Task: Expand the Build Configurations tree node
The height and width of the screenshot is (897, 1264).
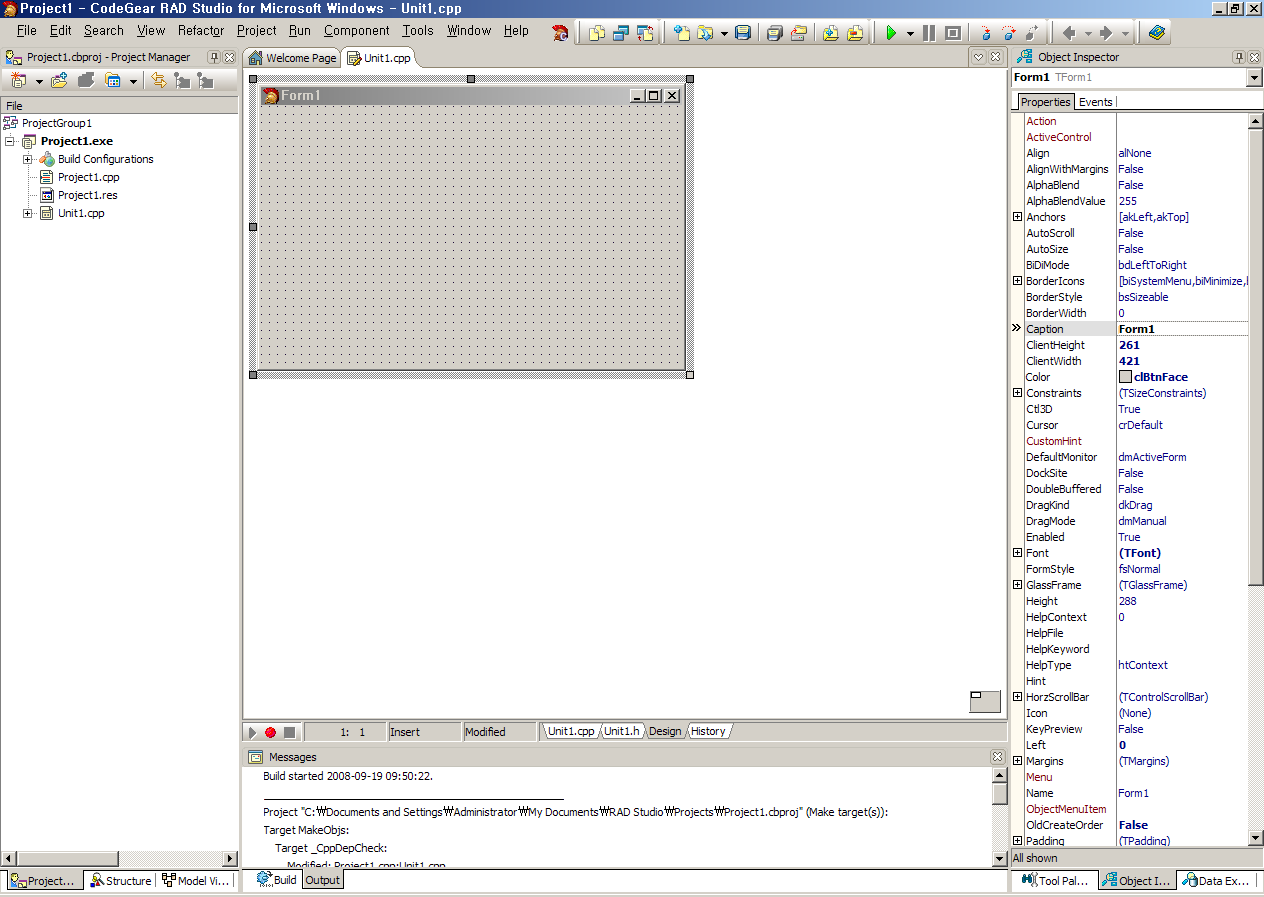Action: 28,159
